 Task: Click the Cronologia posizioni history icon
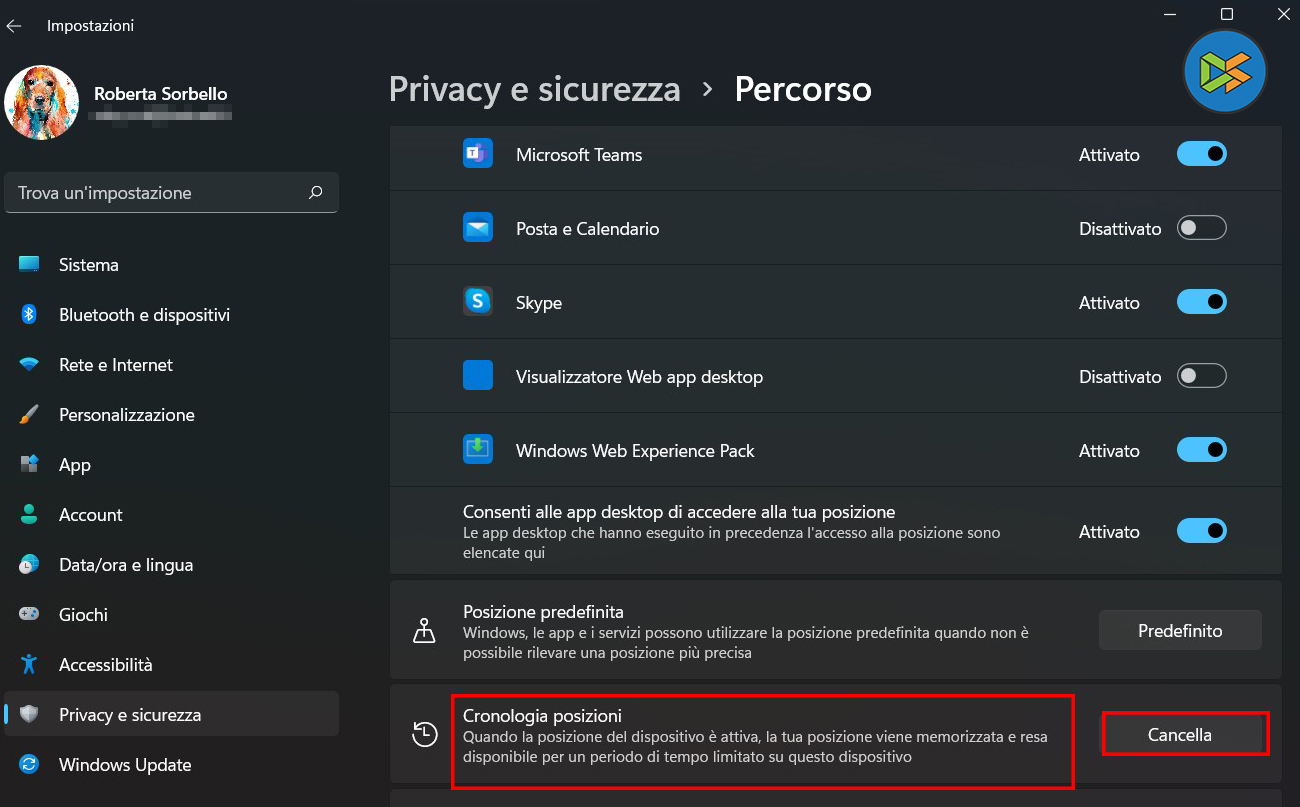[425, 734]
